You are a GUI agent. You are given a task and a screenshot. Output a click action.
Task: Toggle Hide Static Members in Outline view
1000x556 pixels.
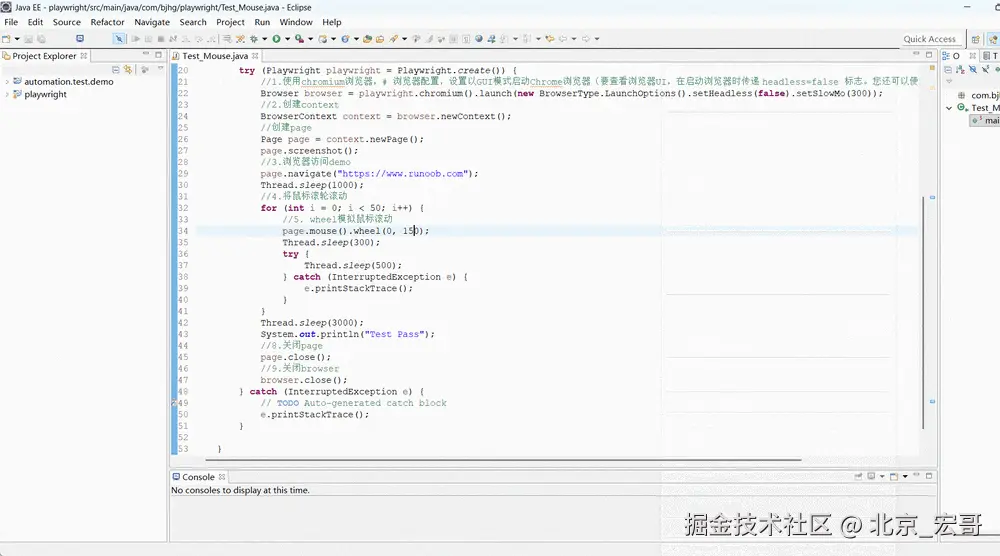[985, 70]
